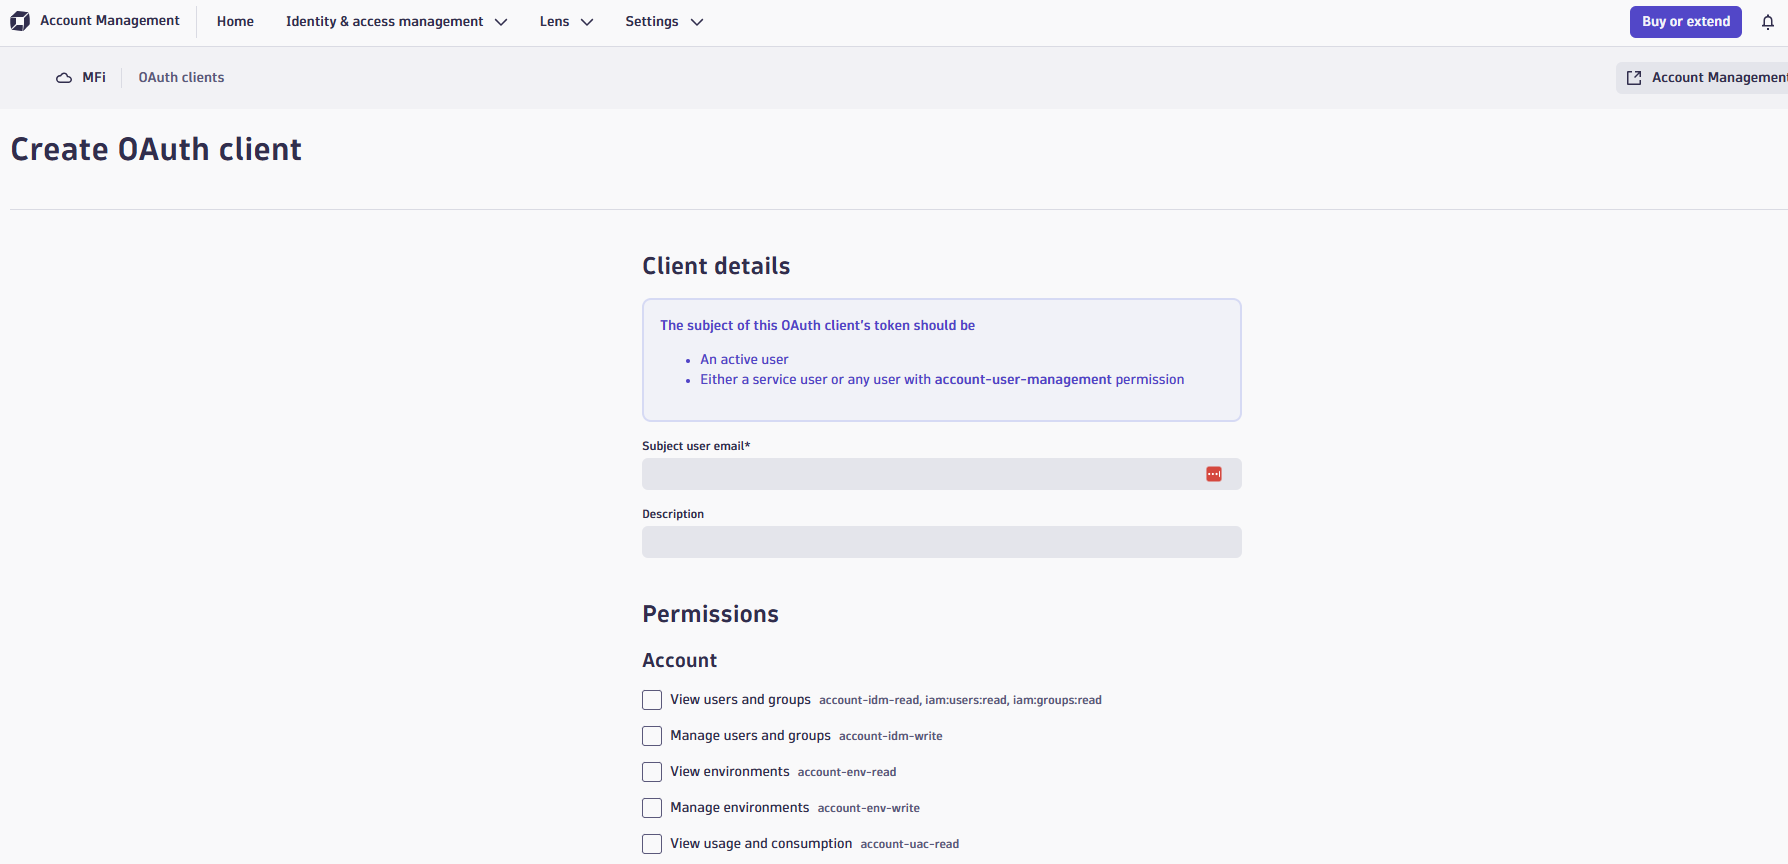Click the MFi cloud icon
The image size is (1788, 864).
pos(64,78)
